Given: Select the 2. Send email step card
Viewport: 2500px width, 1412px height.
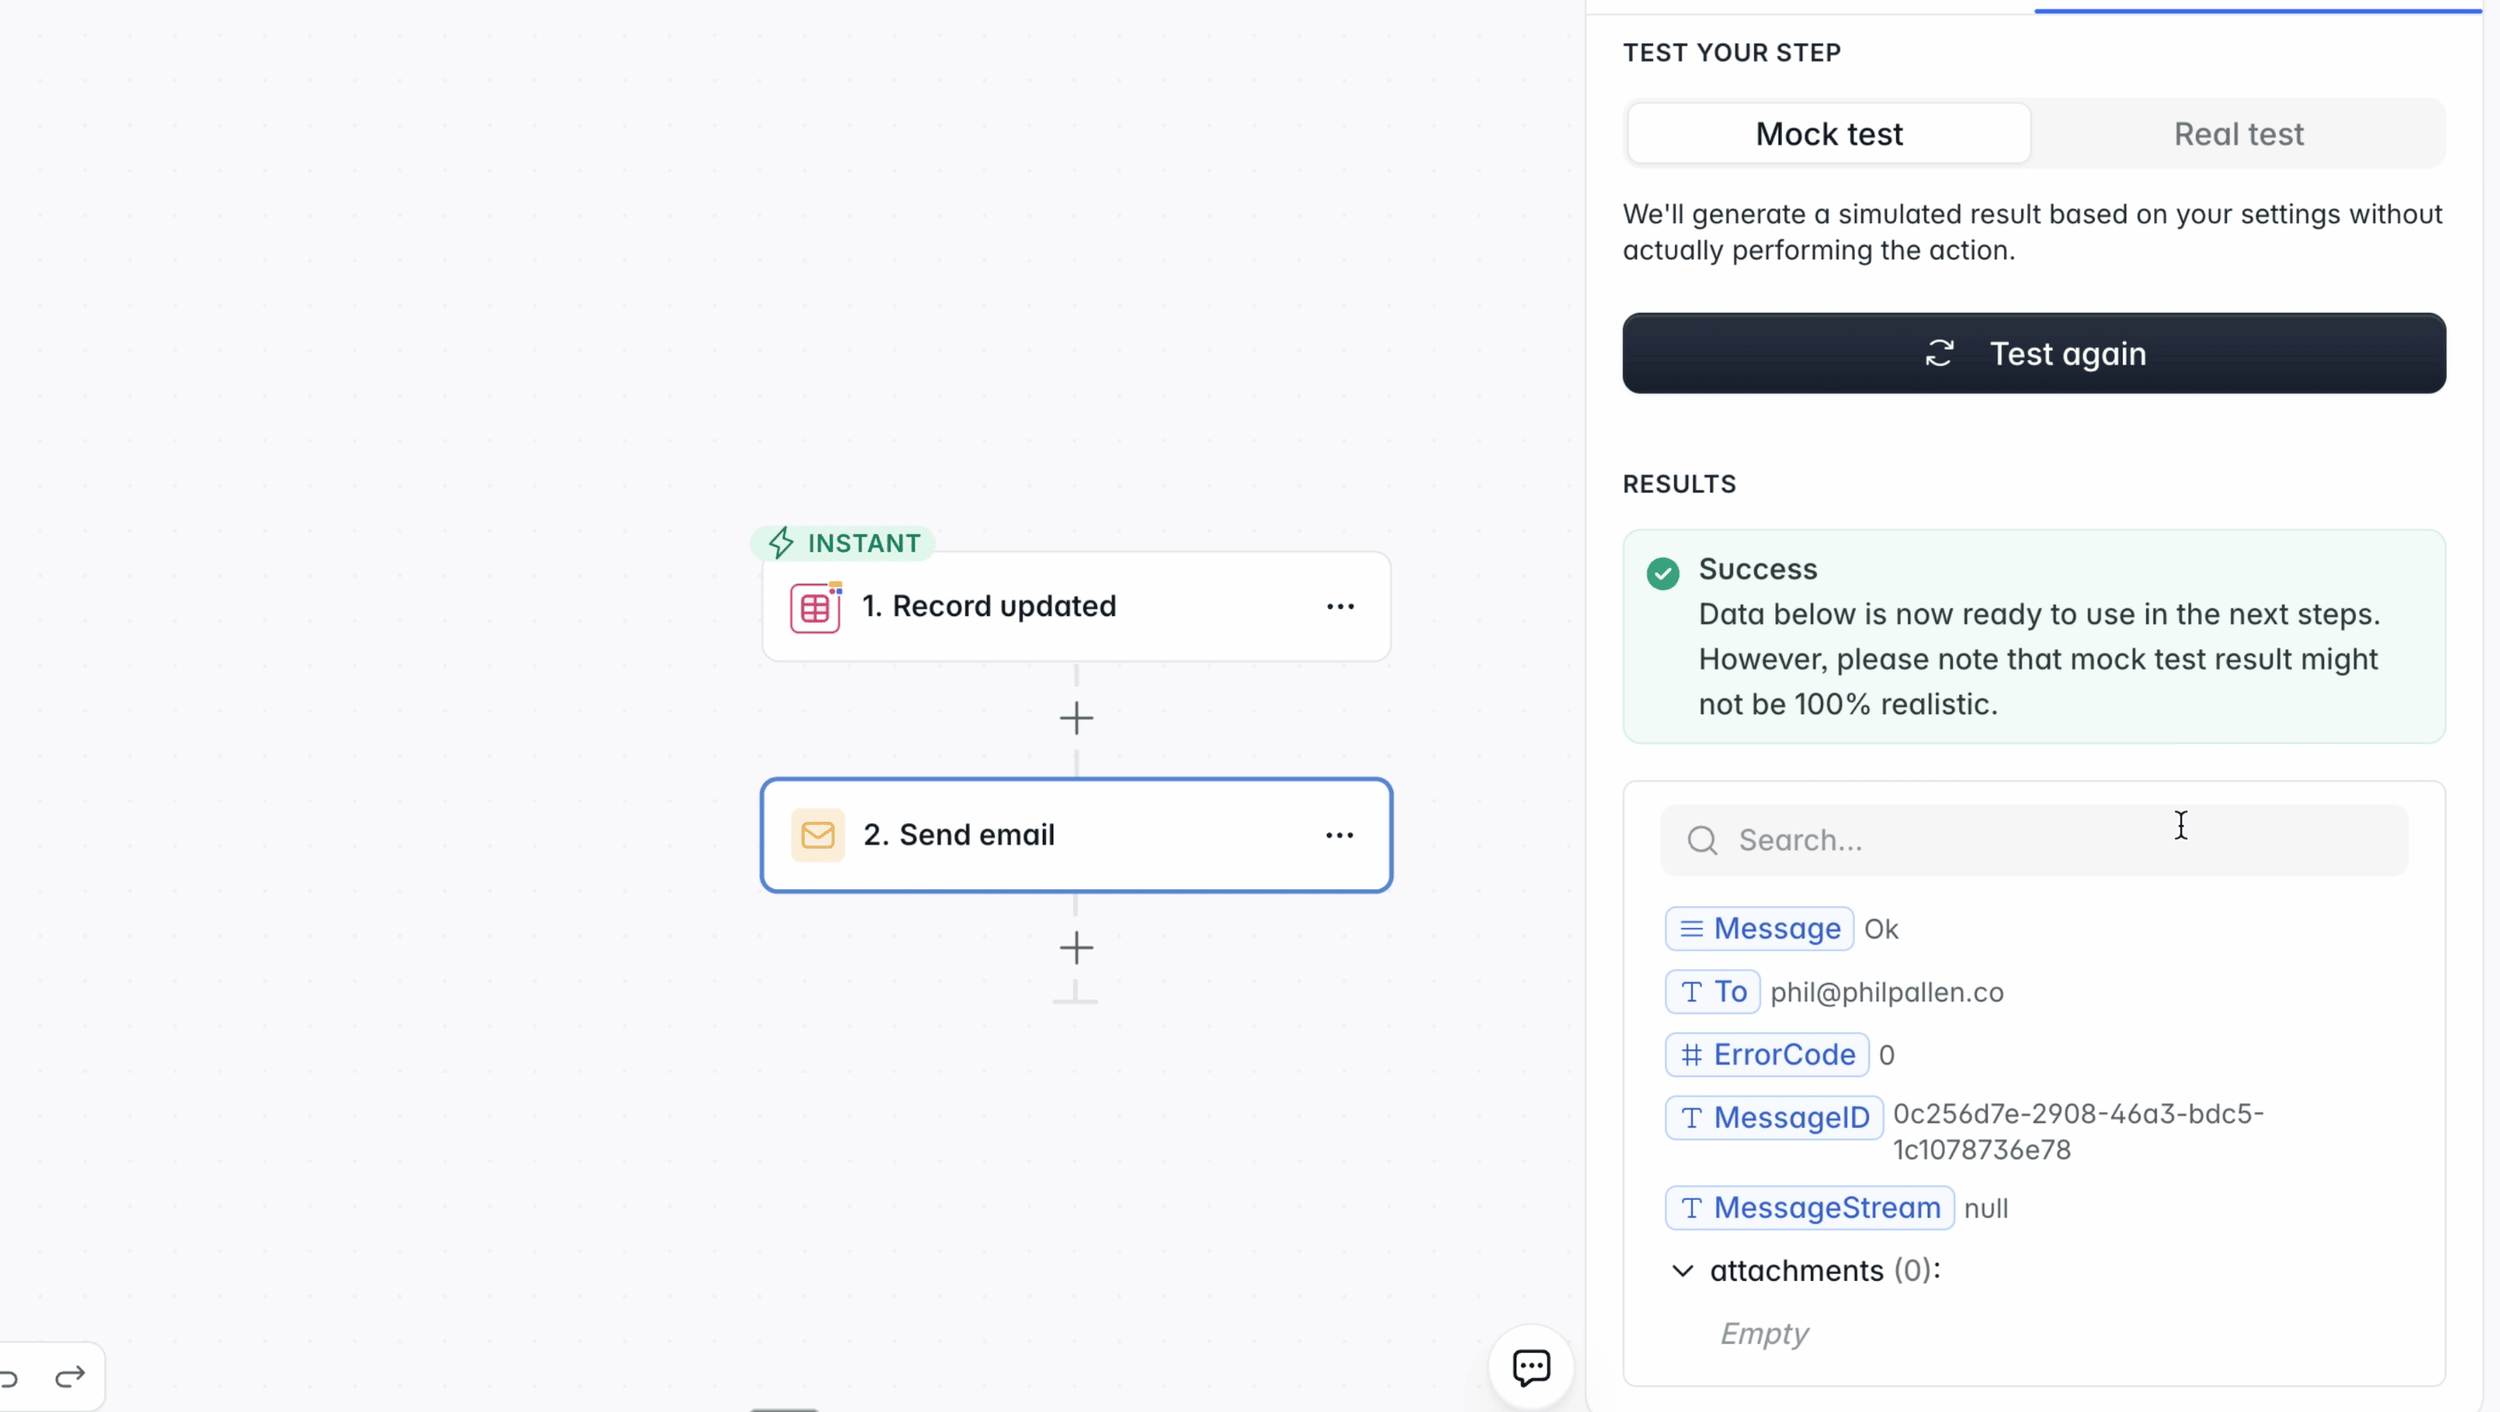Looking at the screenshot, I should tap(1076, 835).
